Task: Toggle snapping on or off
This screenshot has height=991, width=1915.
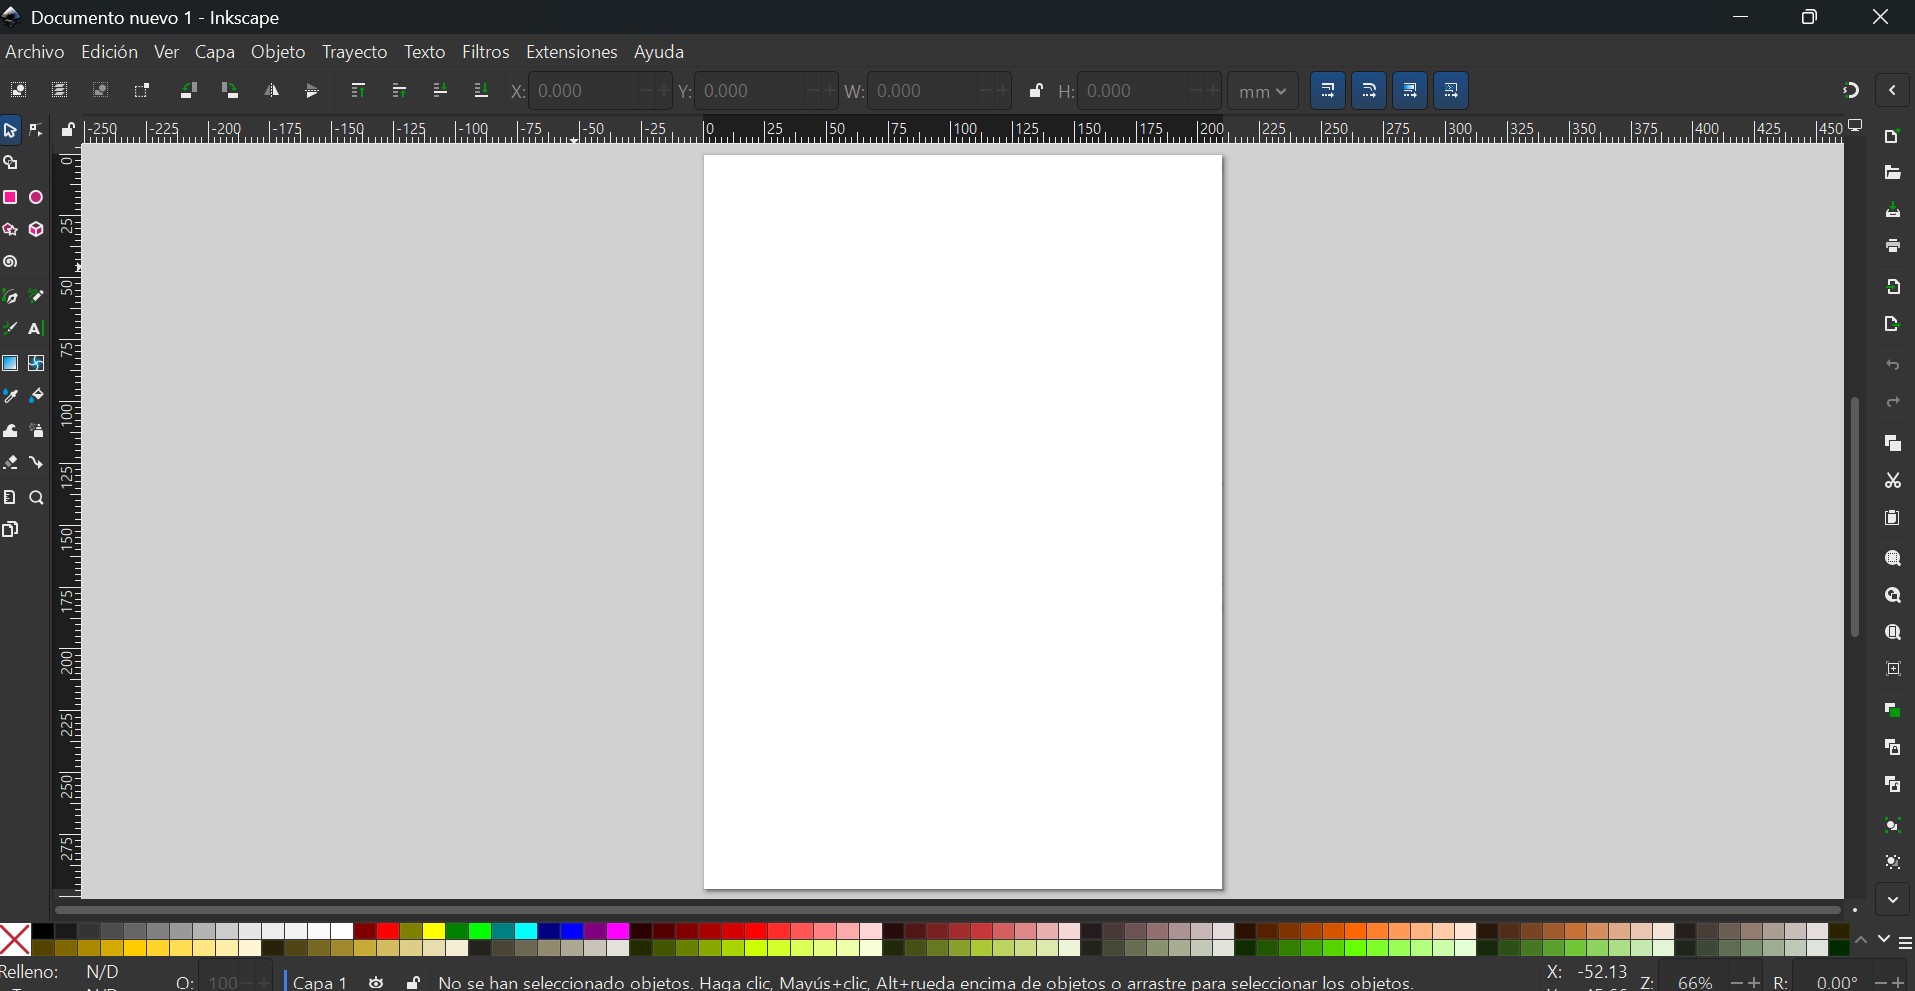Action: pyautogui.click(x=1851, y=91)
